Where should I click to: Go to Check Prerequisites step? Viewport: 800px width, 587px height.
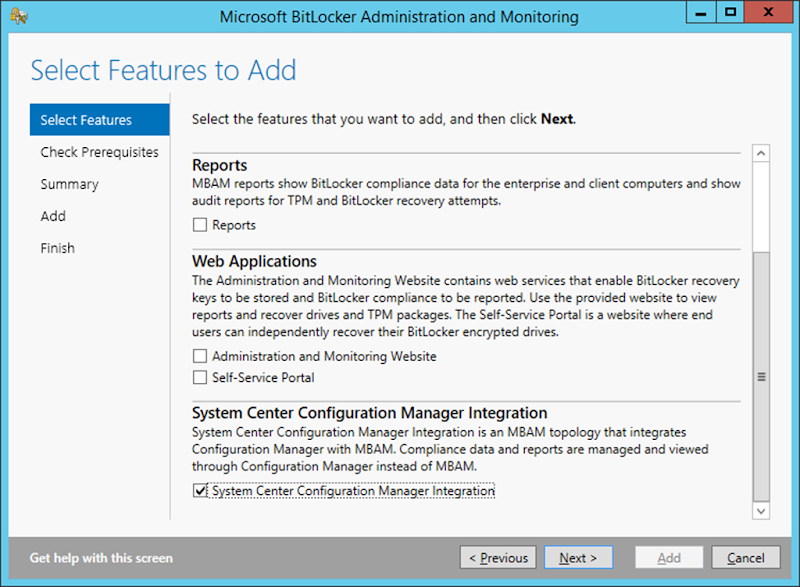(99, 152)
